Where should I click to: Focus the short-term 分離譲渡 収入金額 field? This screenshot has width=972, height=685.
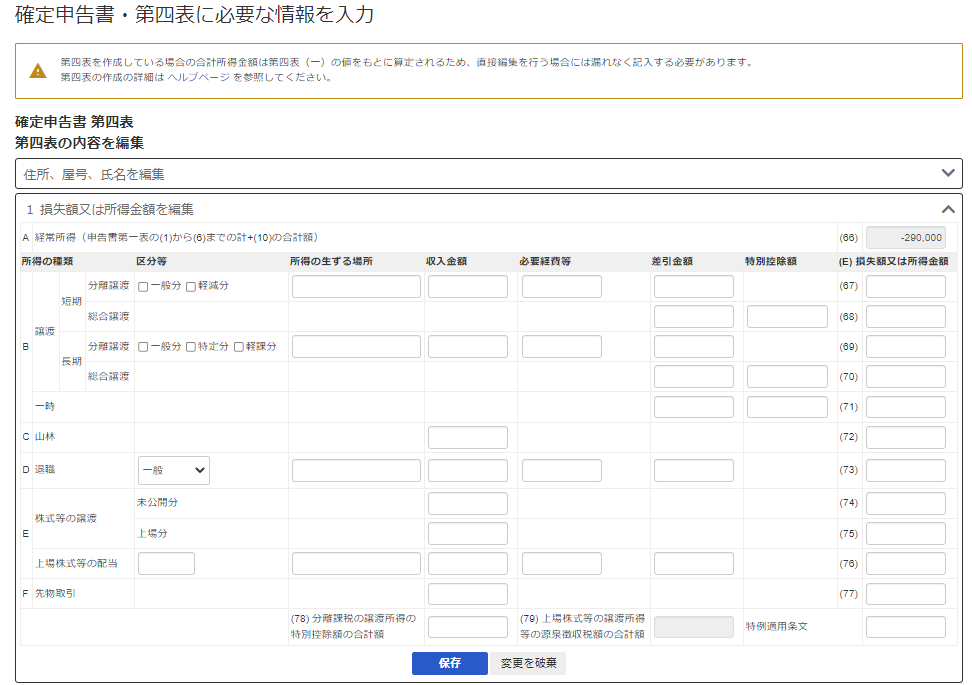(x=468, y=286)
